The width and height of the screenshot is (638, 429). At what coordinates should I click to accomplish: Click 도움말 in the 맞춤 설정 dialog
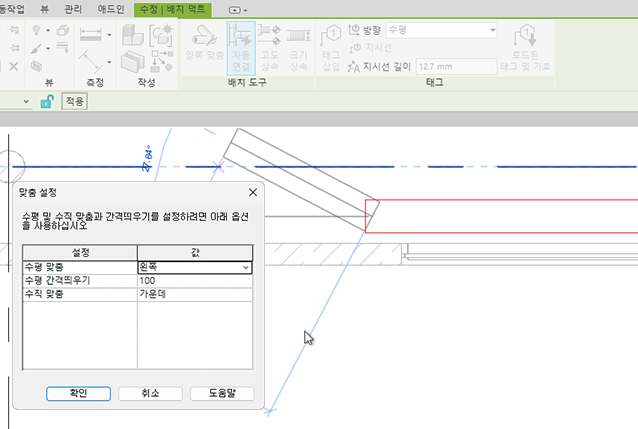(x=222, y=393)
